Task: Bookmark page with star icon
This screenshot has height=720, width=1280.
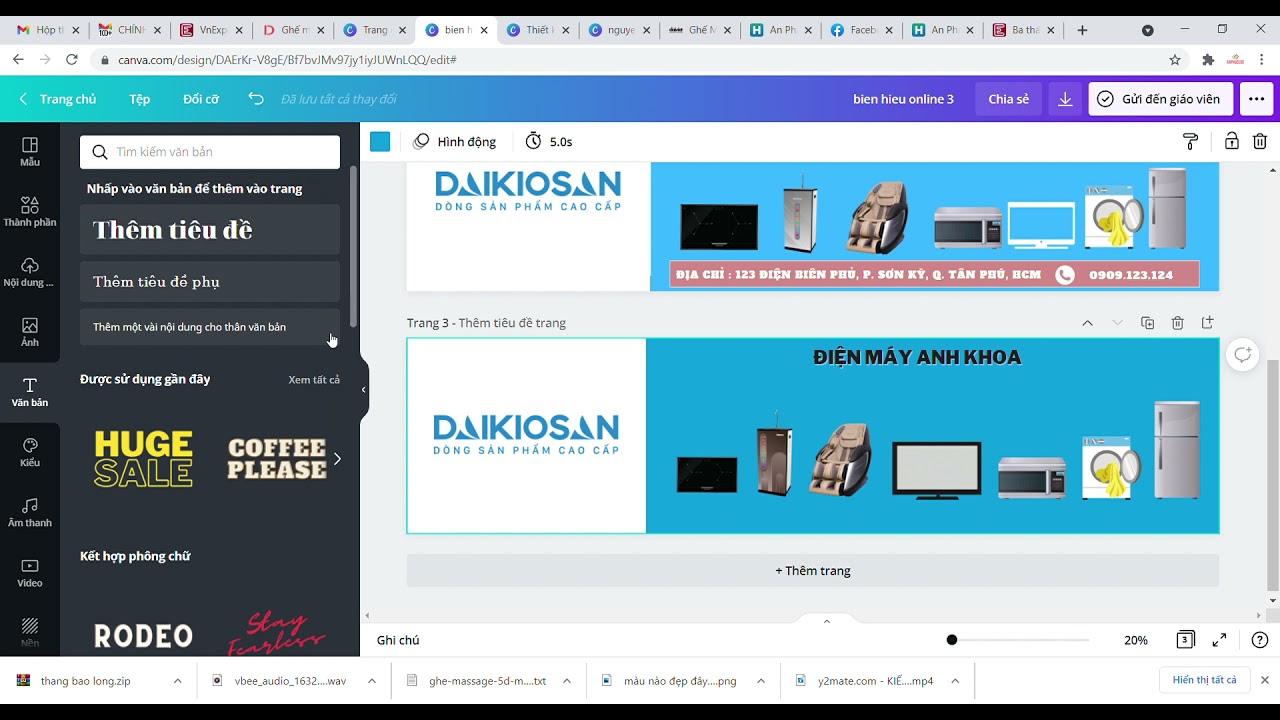Action: tap(1175, 60)
